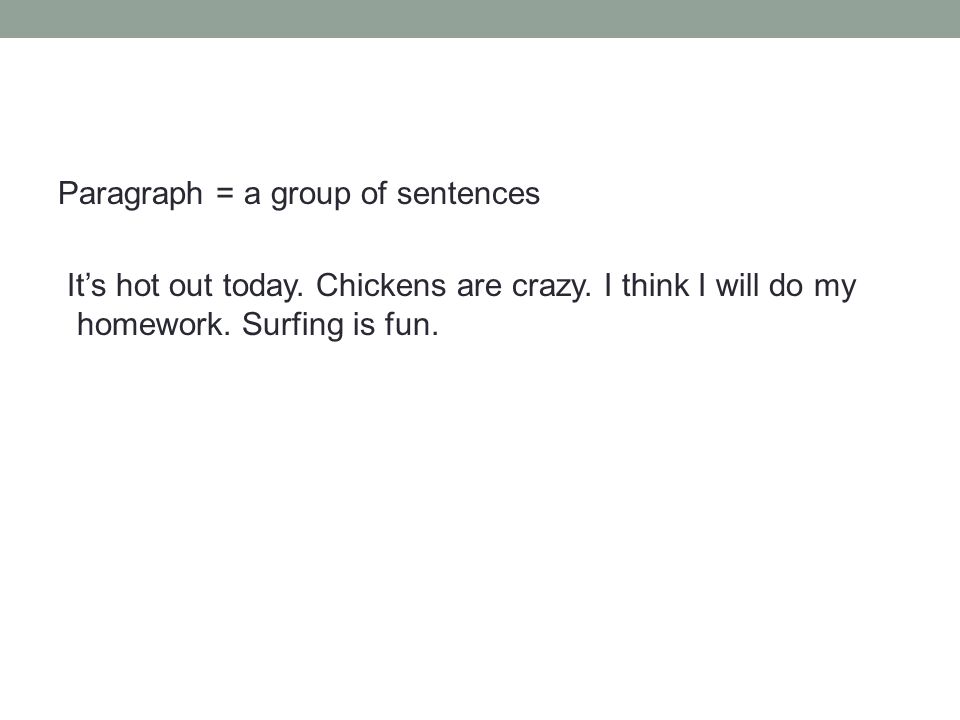Viewport: 960px width, 720px height.
Task: Click the word "hot" in first sentence
Action: [x=137, y=285]
